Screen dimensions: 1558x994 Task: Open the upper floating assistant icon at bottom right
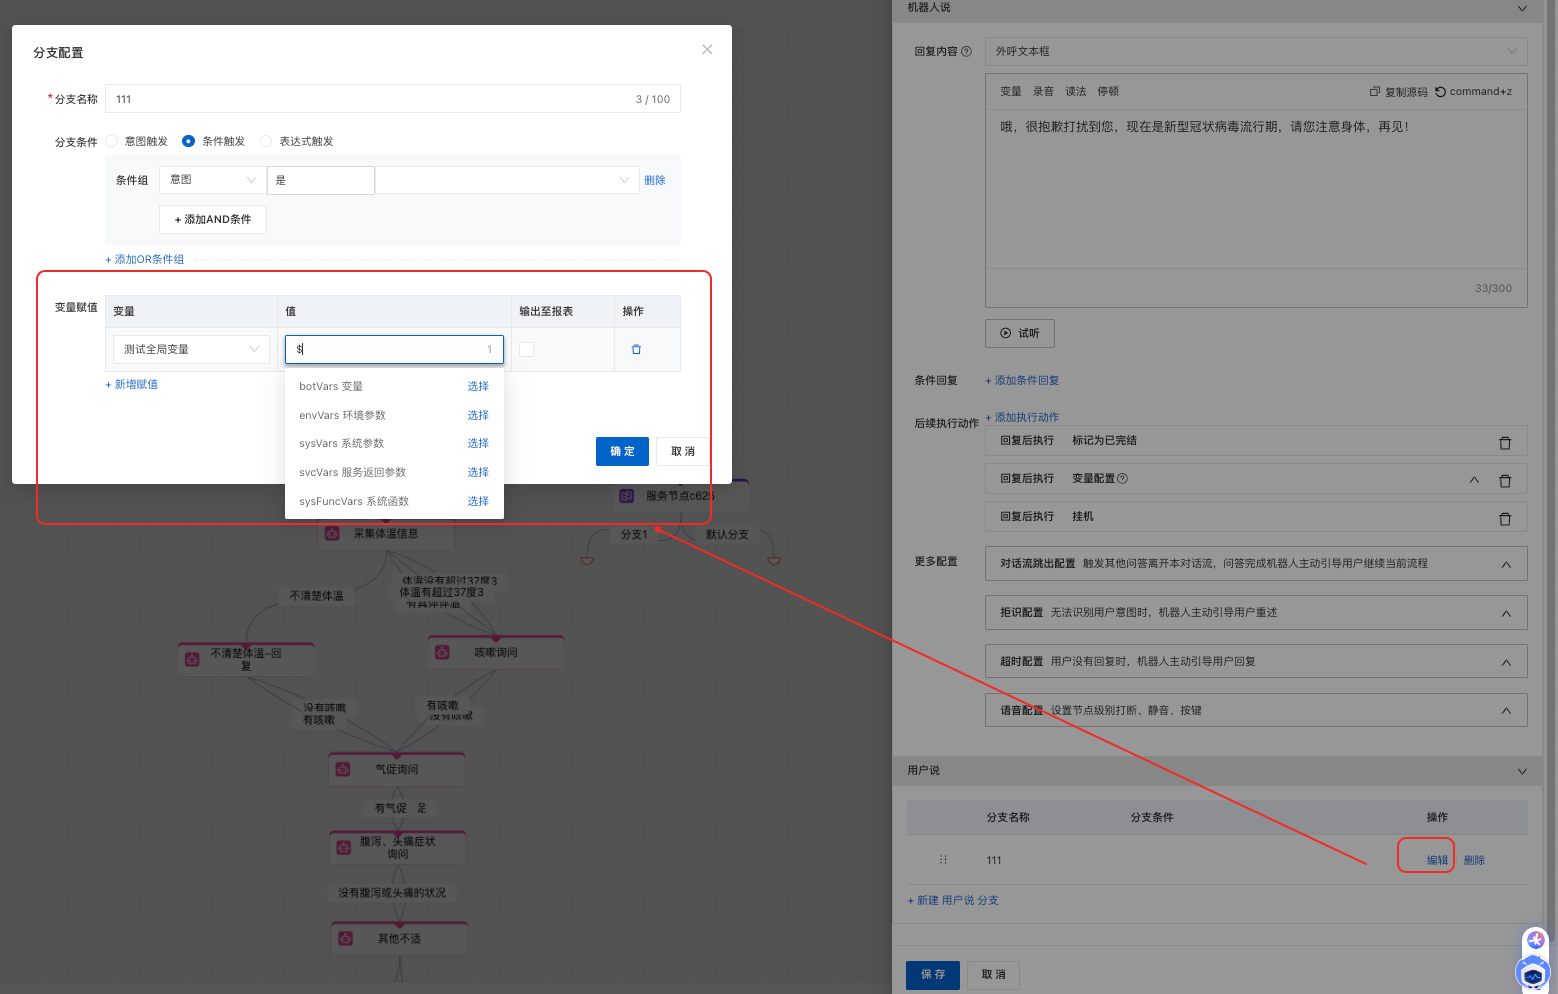click(1536, 941)
